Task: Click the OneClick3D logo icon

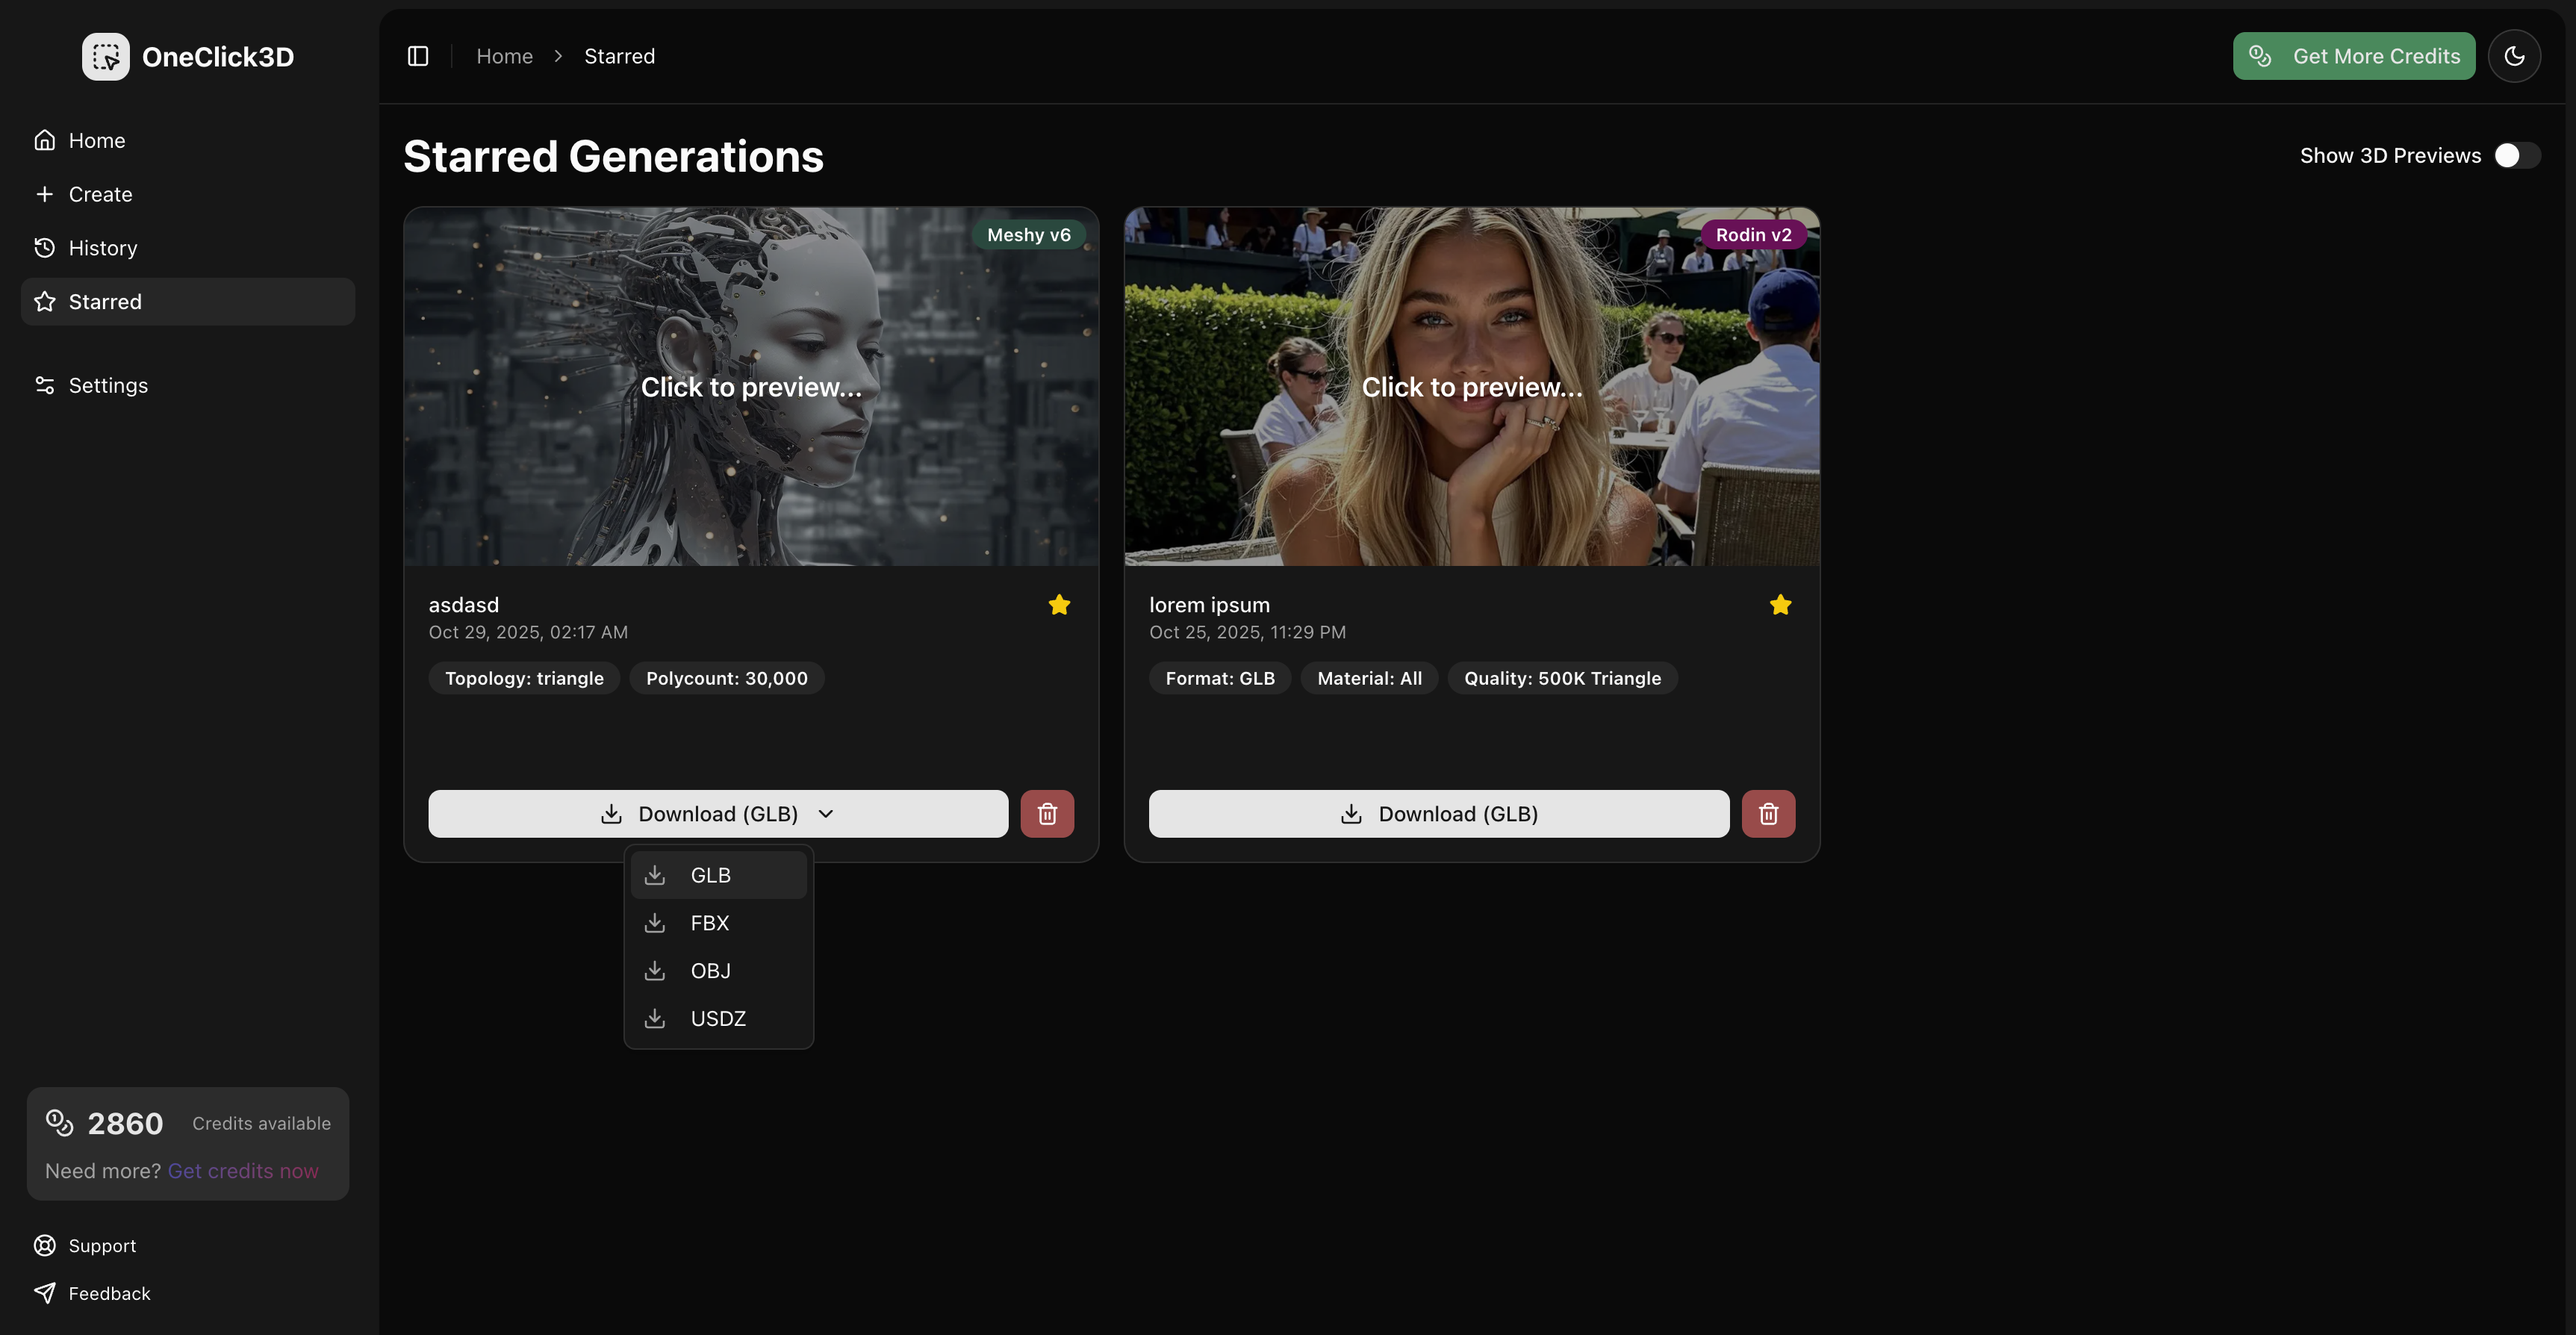Action: 105,56
